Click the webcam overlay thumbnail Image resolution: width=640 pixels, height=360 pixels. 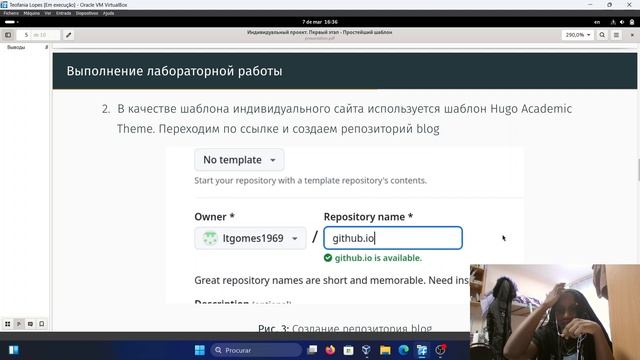click(x=555, y=312)
